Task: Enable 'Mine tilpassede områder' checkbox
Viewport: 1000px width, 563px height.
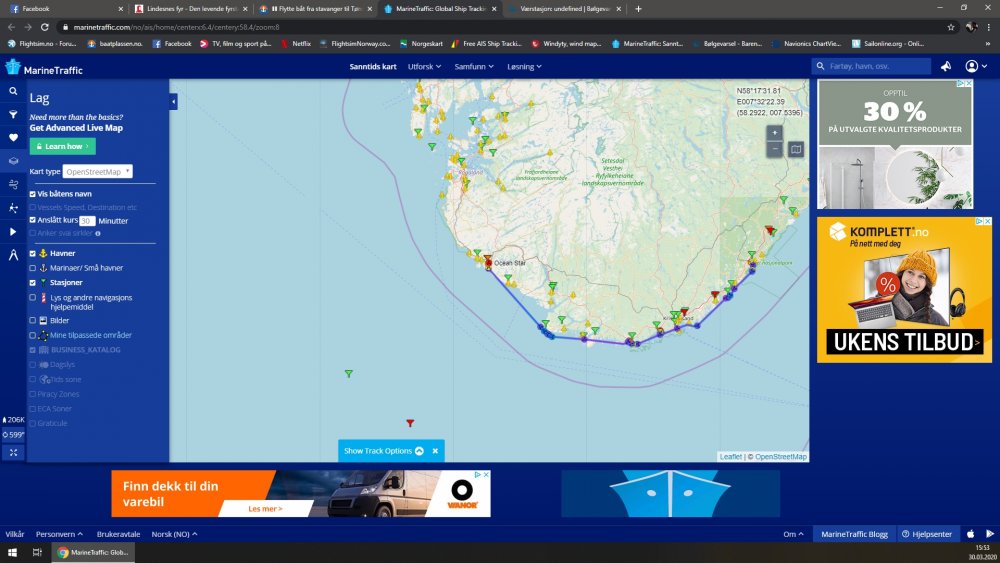Action: 33,335
